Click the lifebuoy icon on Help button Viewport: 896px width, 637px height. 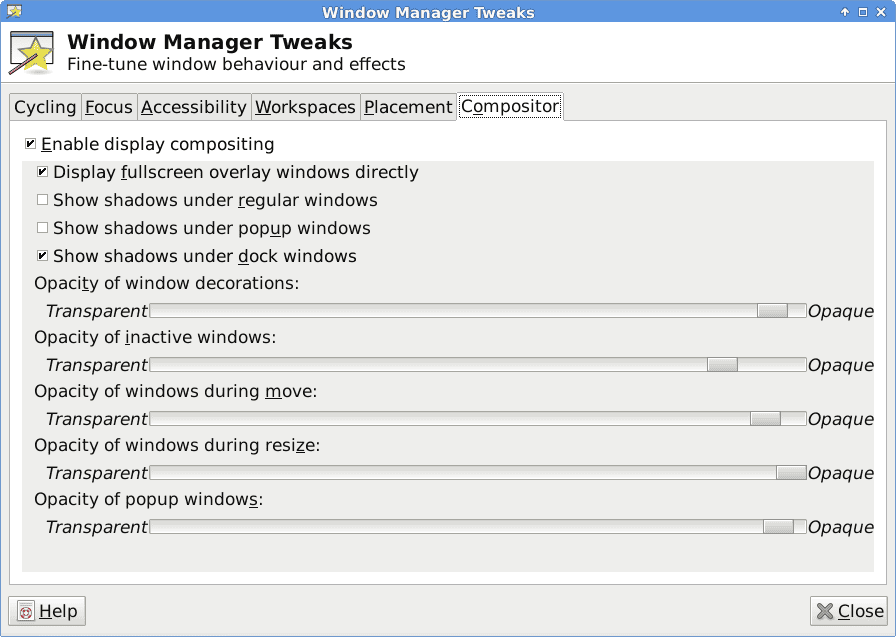pos(26,611)
